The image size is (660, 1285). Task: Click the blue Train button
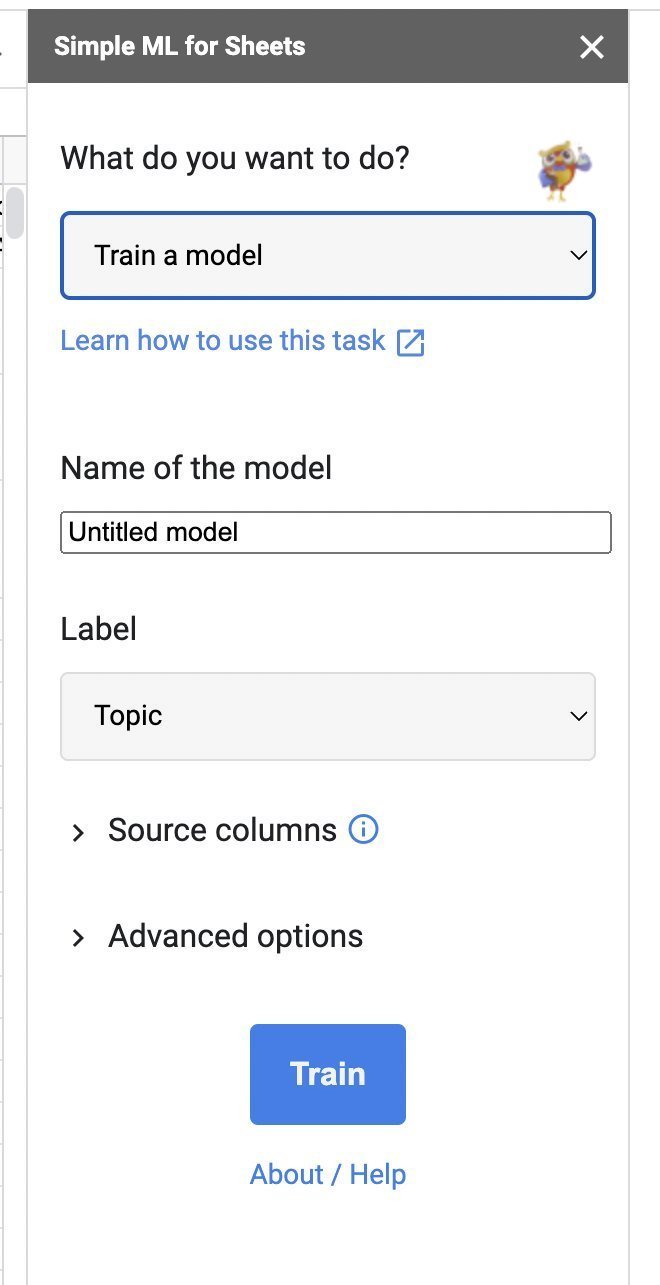pyautogui.click(x=328, y=1074)
